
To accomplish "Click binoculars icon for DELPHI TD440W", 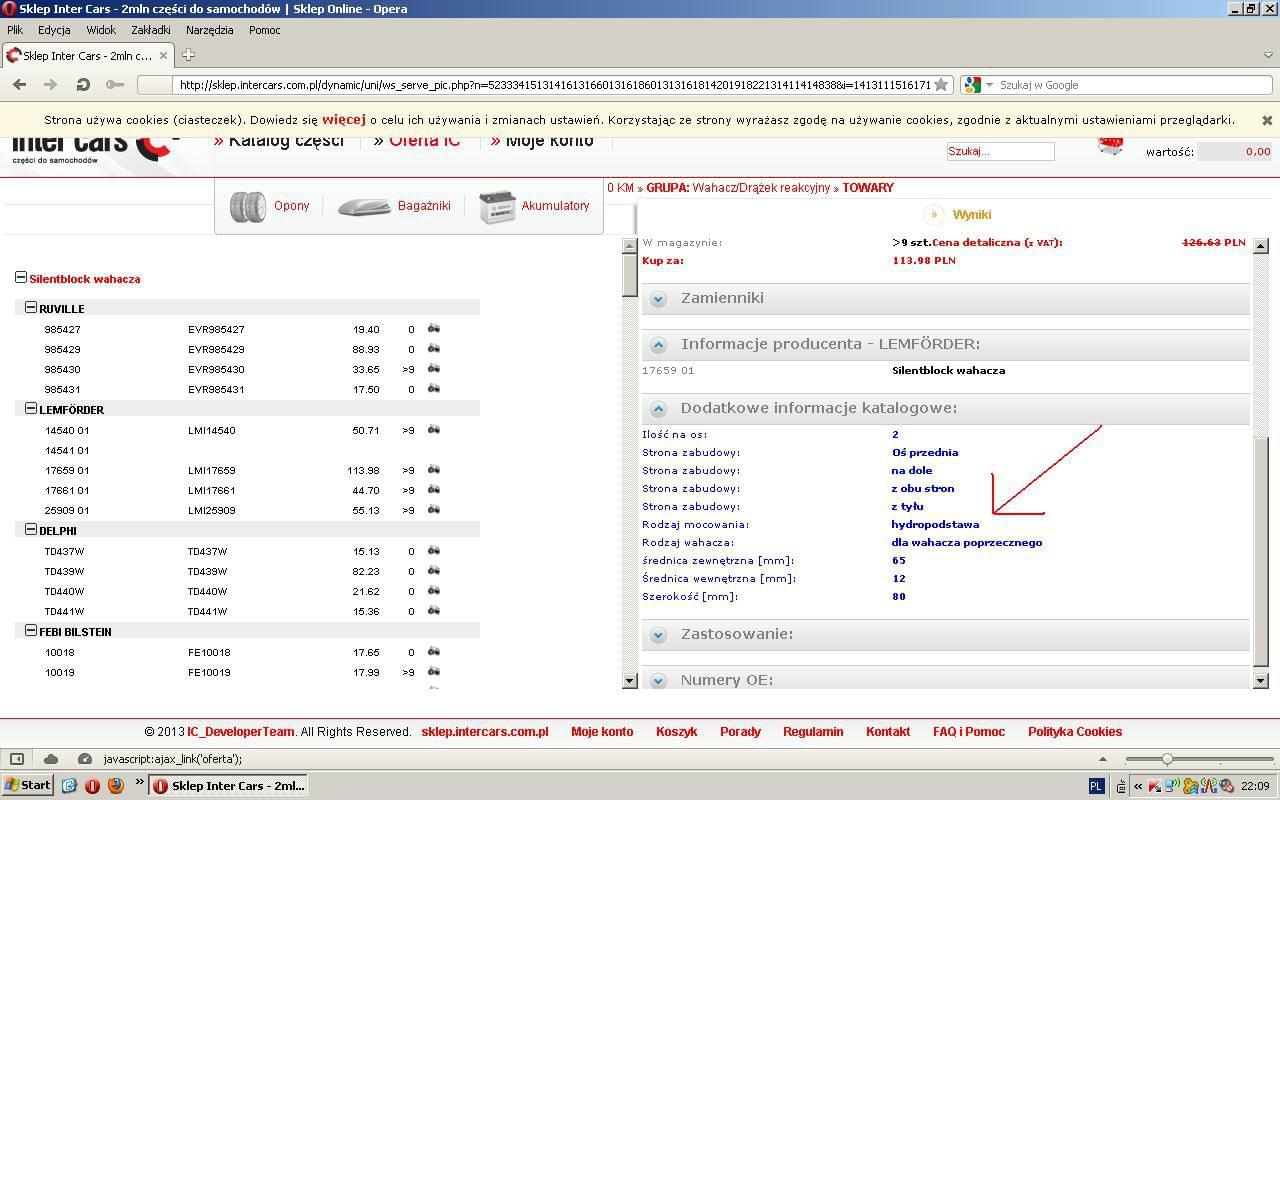I will [434, 591].
